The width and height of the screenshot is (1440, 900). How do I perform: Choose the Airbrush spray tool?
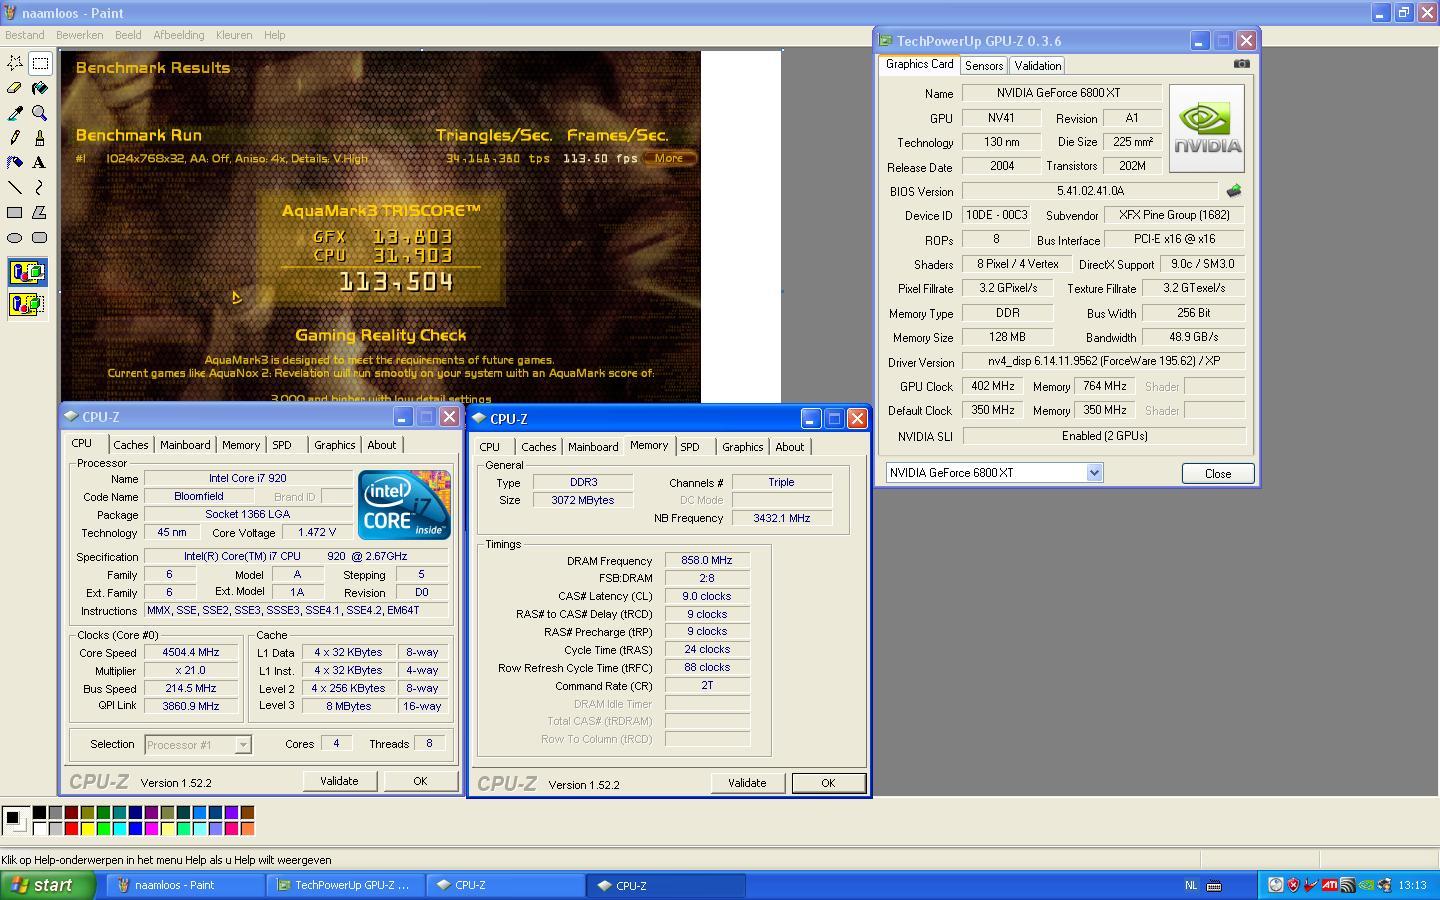pyautogui.click(x=15, y=162)
